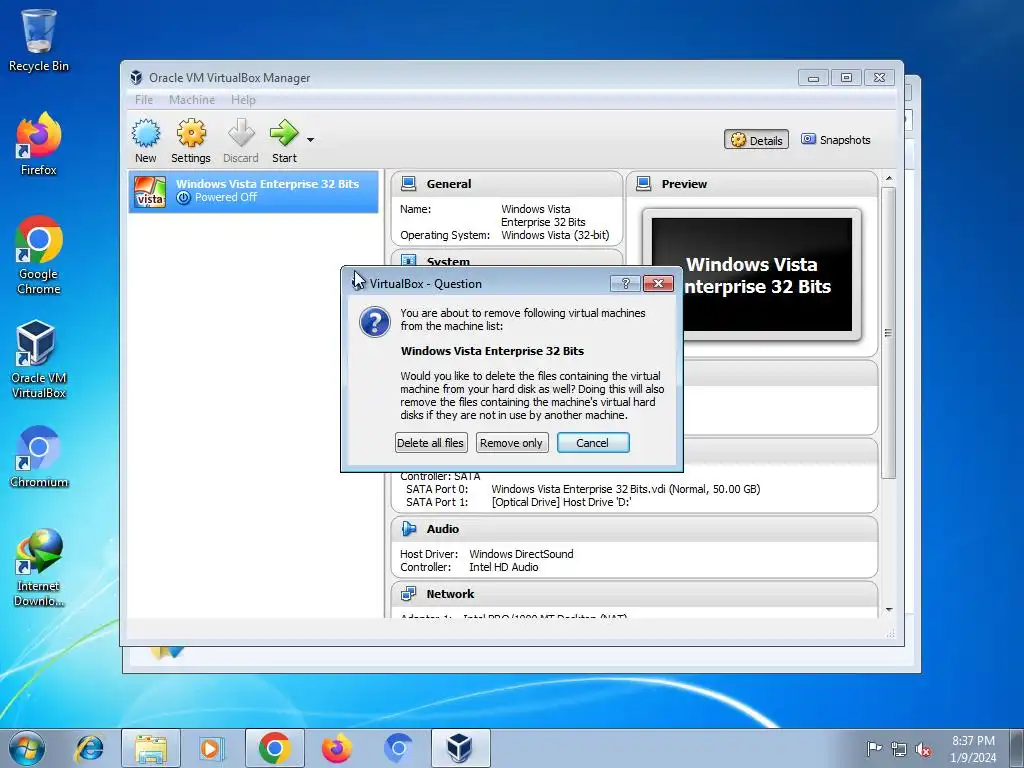The height and width of the screenshot is (768, 1024).
Task: Click Remove only button
Action: coord(511,443)
